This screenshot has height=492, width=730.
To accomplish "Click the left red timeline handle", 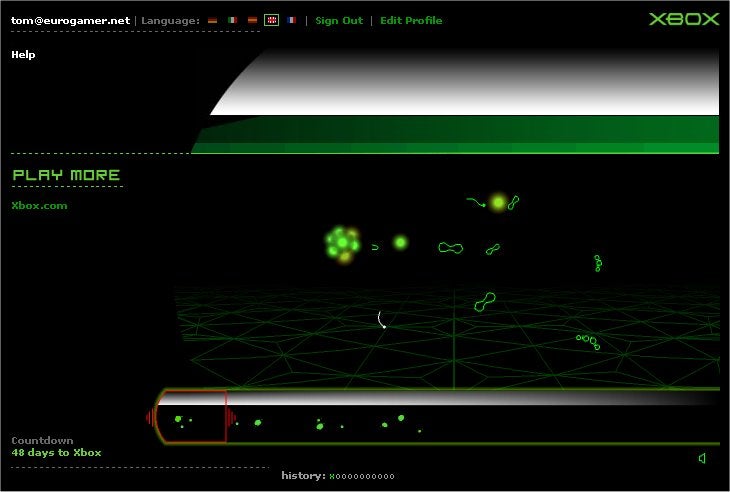I will pyautogui.click(x=150, y=418).
